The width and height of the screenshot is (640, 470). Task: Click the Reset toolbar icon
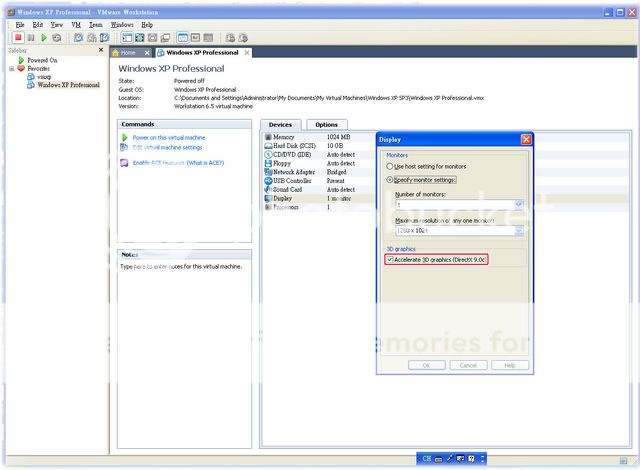(x=57, y=38)
